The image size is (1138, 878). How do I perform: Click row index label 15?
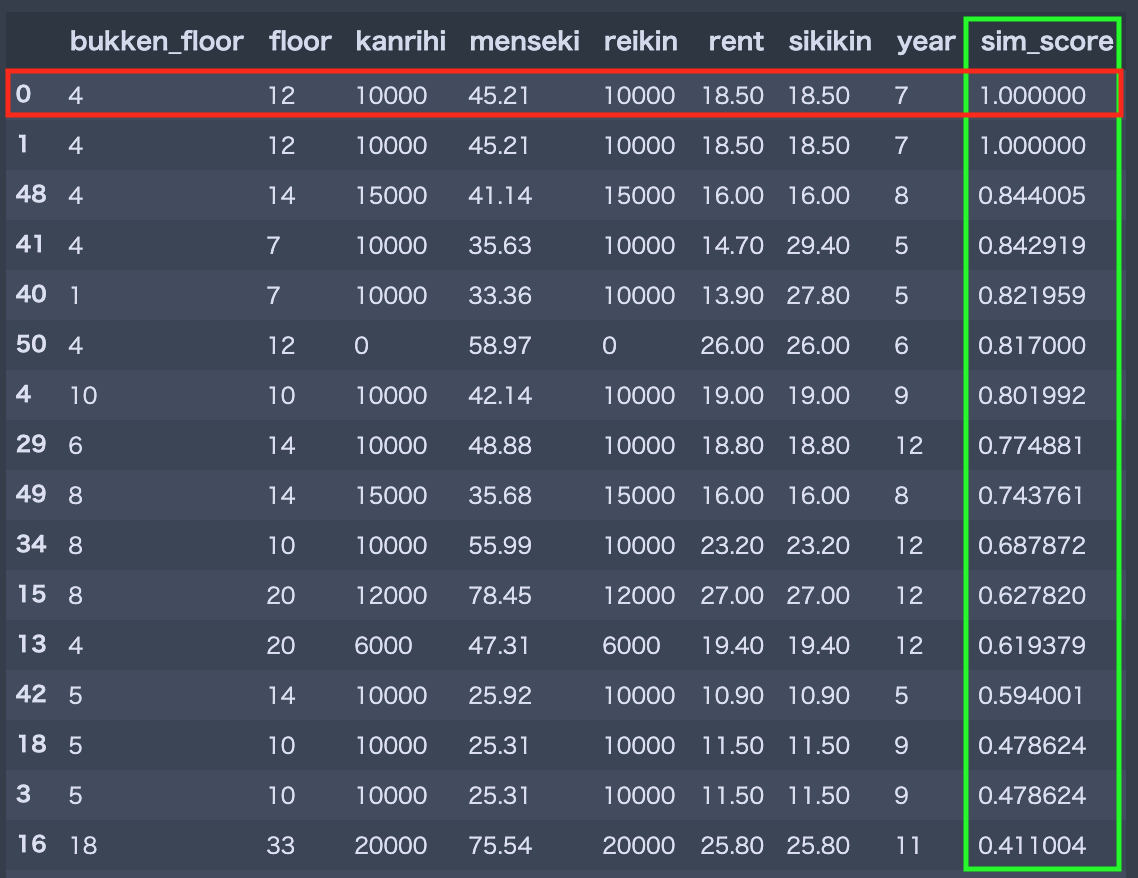pos(31,594)
